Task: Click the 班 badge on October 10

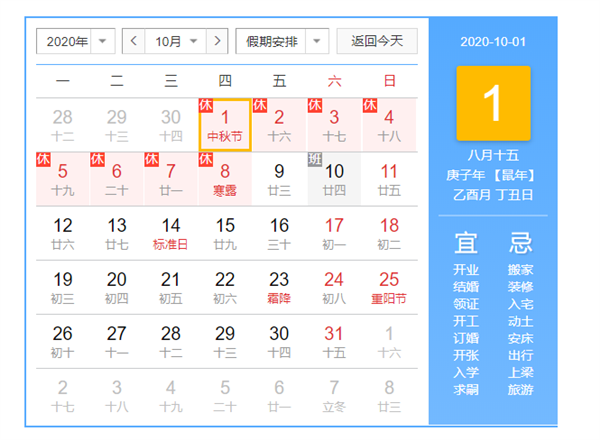Action: pos(314,159)
